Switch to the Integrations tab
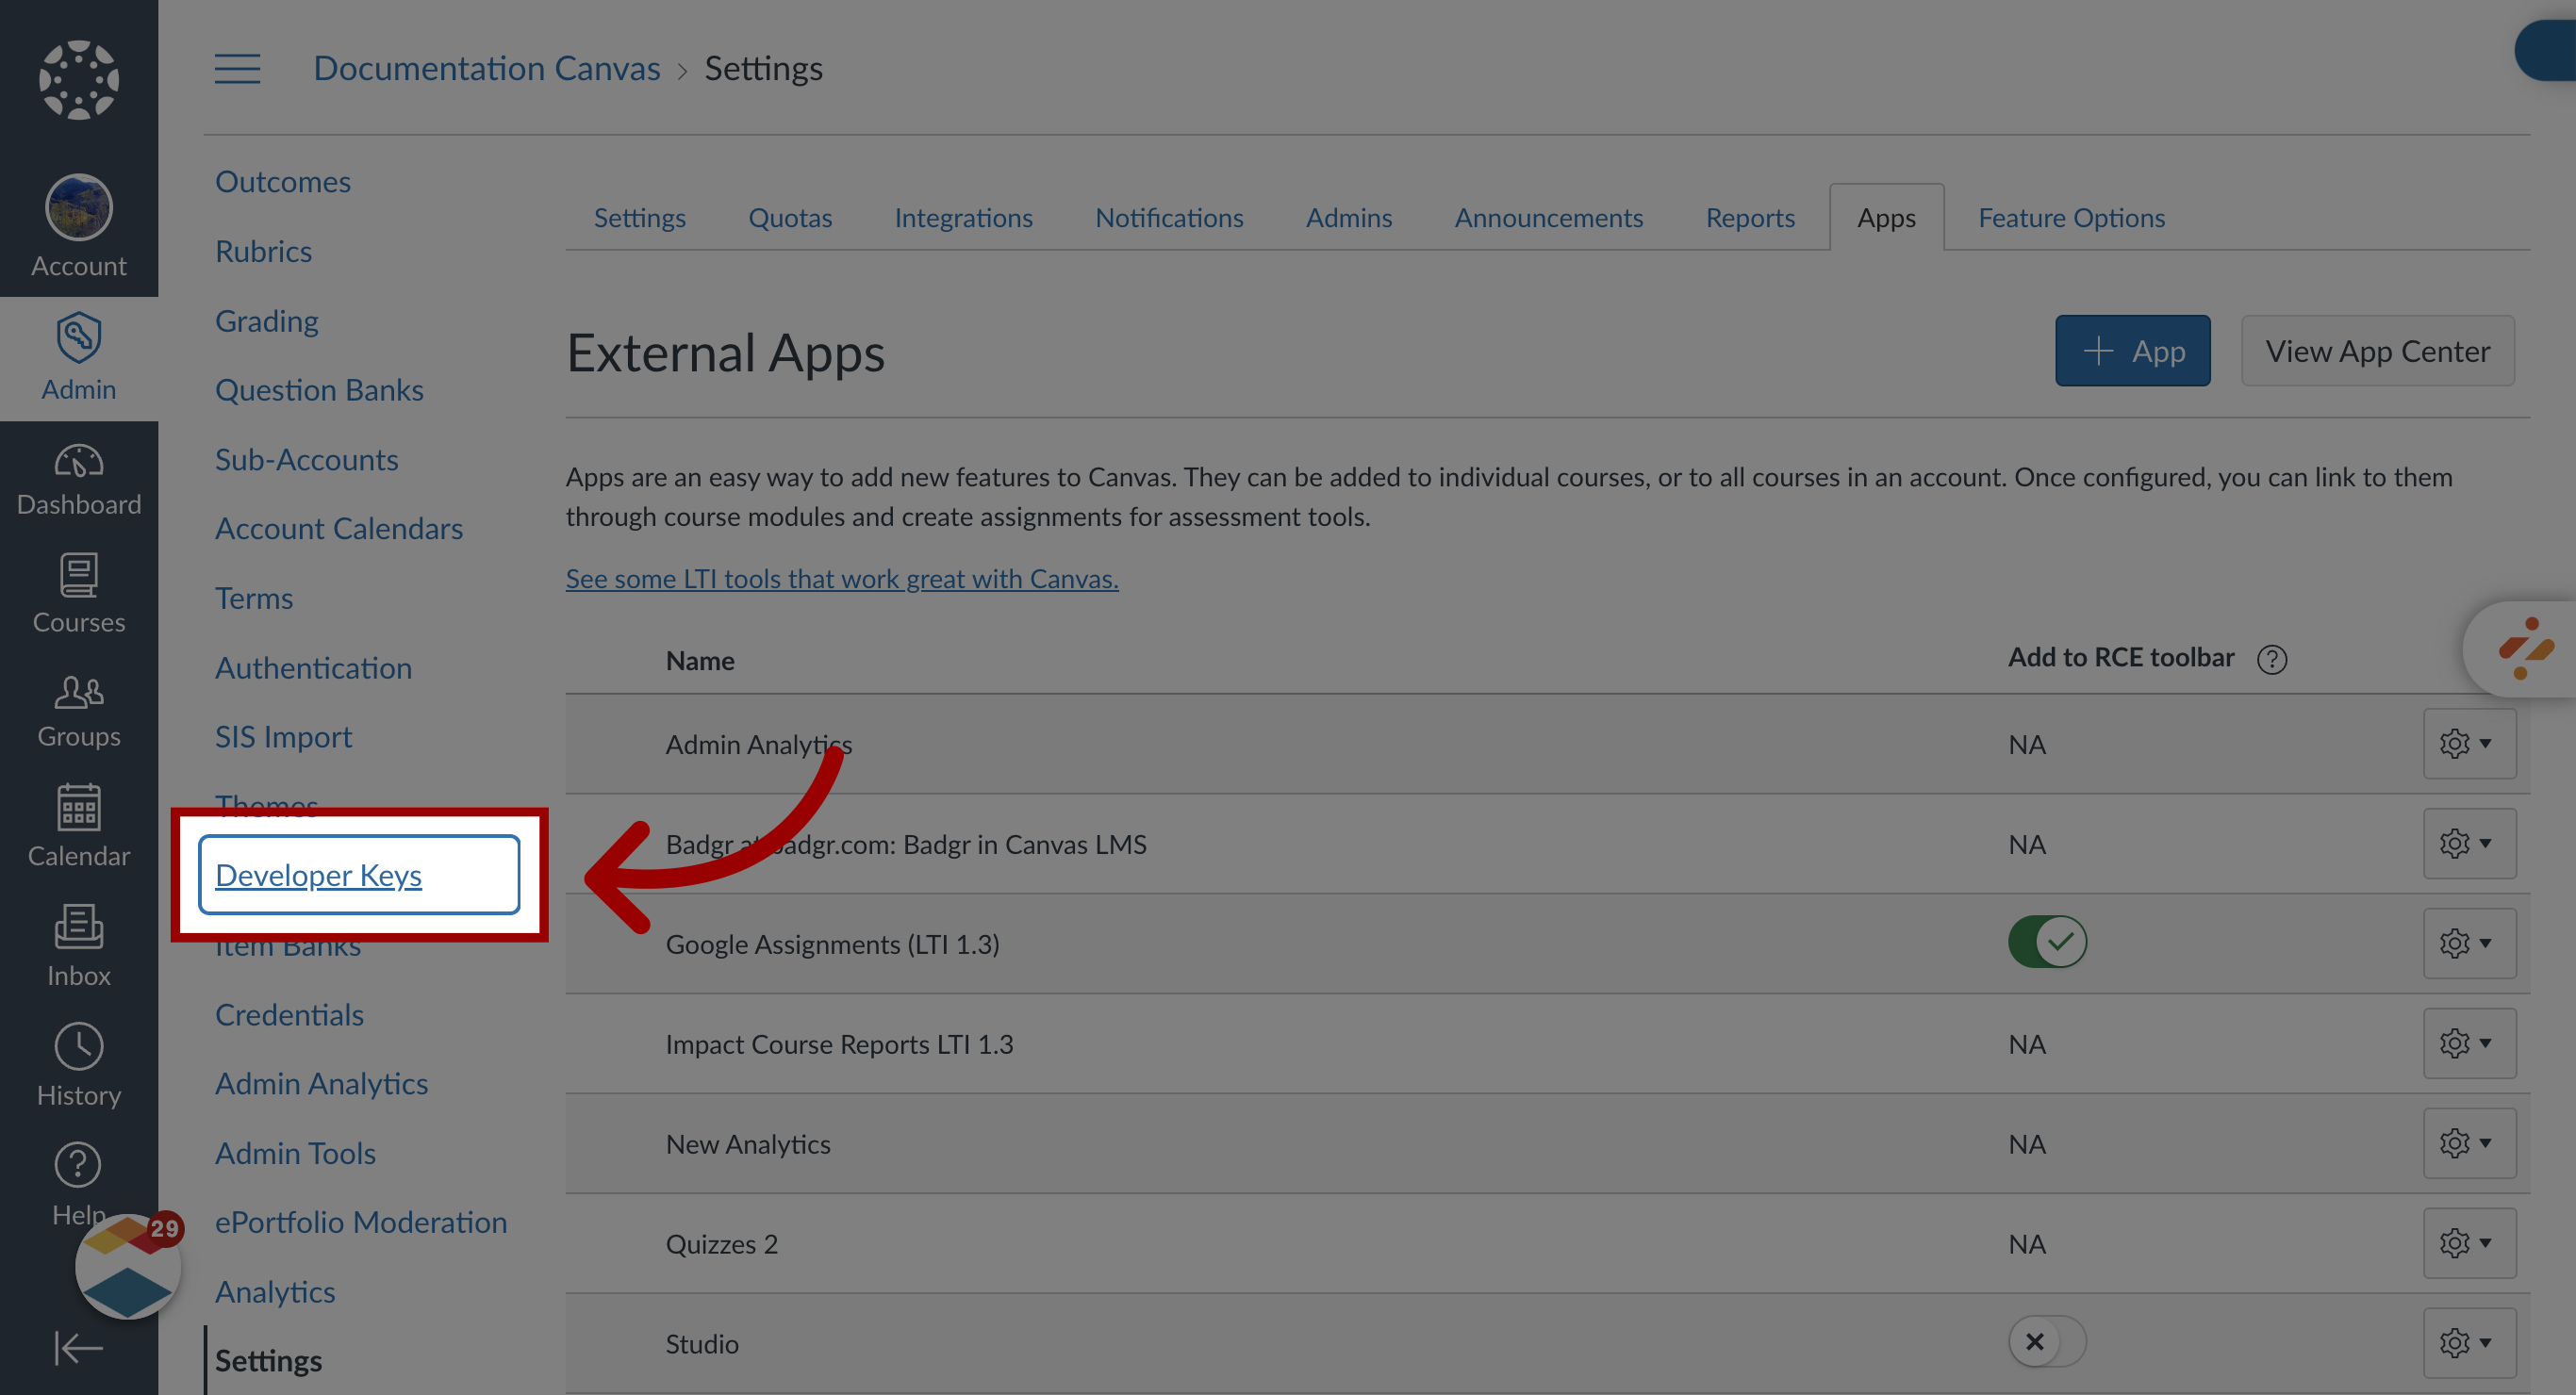Screen dimensions: 2576x1395 963,217
